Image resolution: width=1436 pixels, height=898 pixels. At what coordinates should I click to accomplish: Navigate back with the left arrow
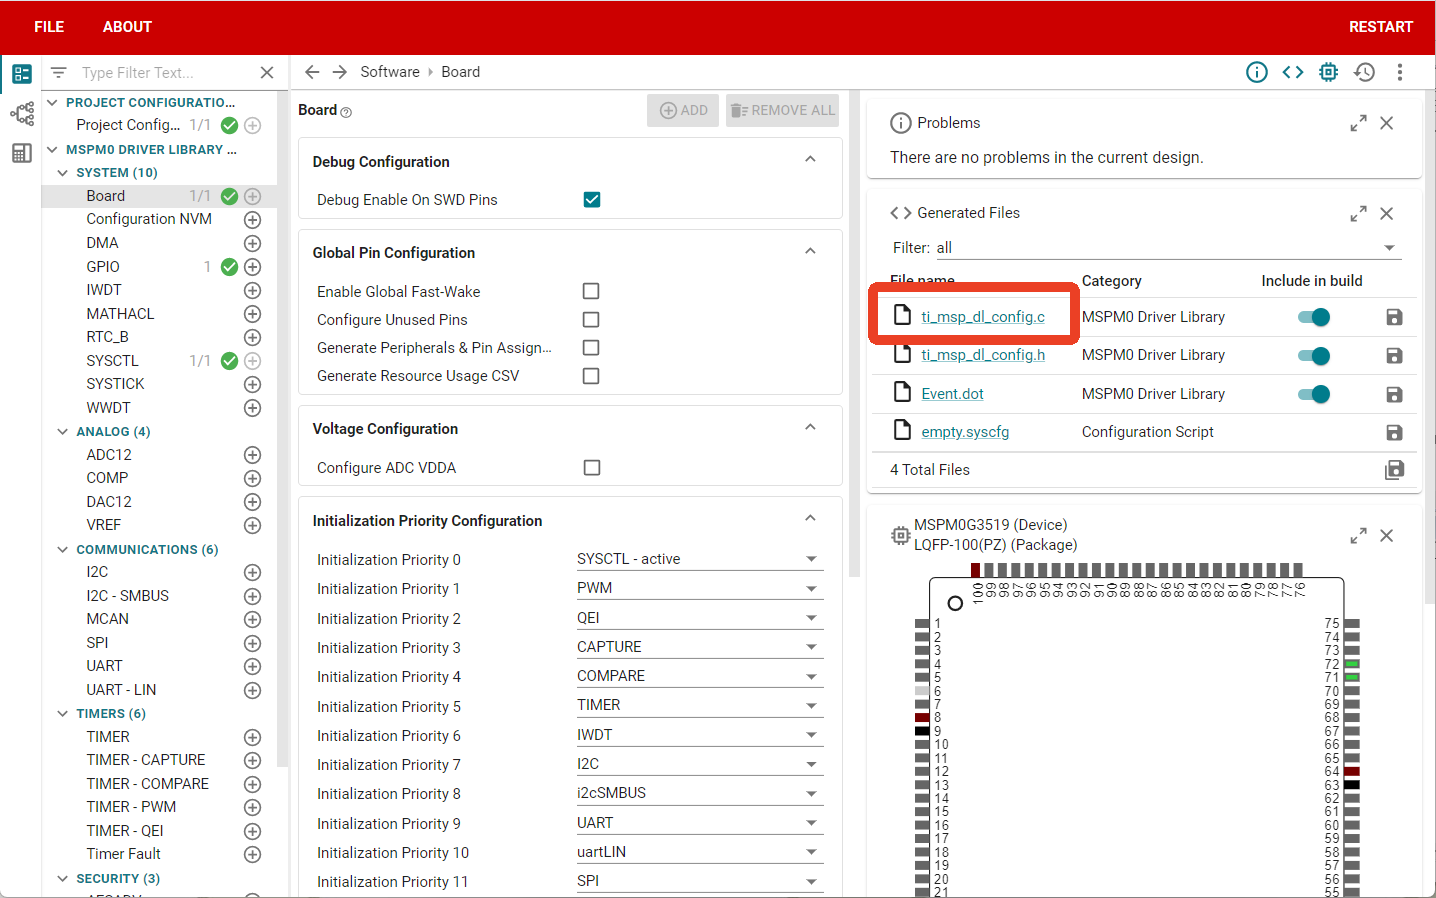(312, 72)
